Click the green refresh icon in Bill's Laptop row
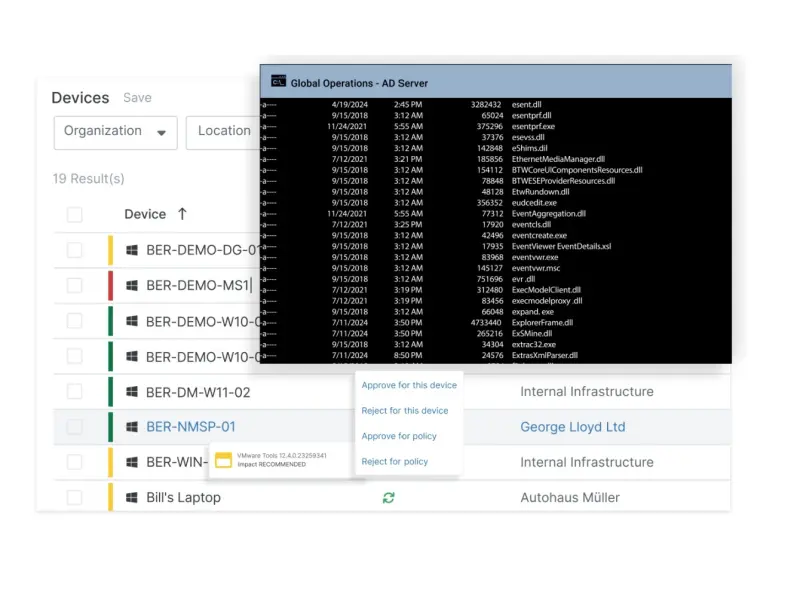Screen dimensions: 800x600 point(388,497)
